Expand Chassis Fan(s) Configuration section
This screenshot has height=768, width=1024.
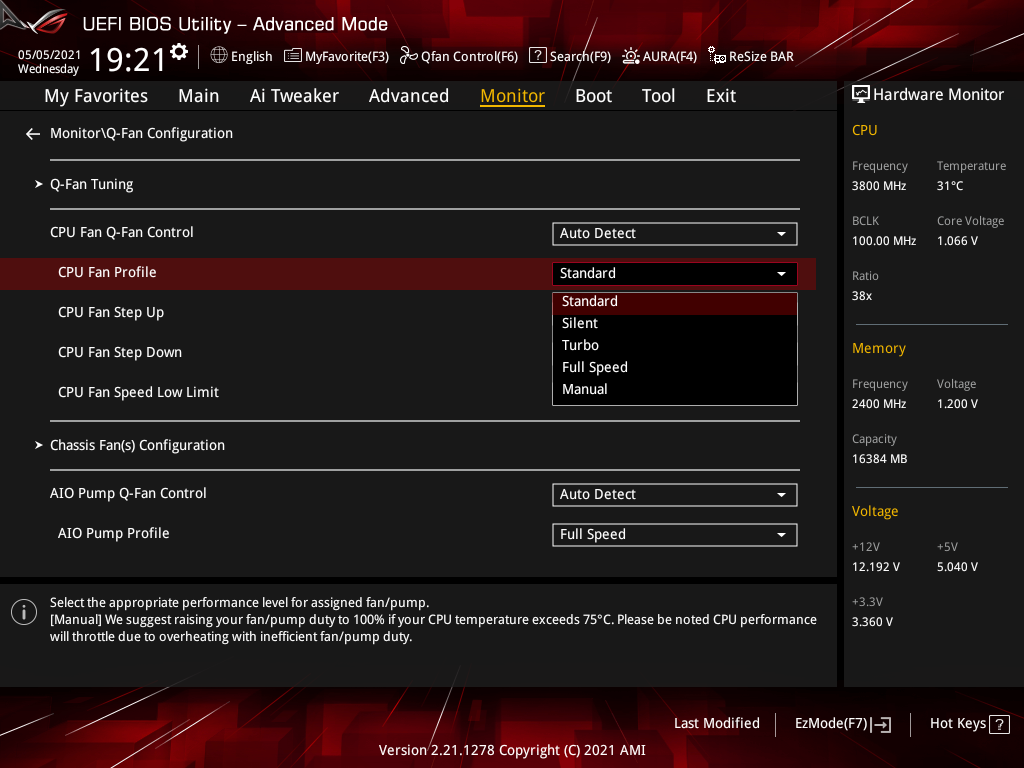pos(137,445)
